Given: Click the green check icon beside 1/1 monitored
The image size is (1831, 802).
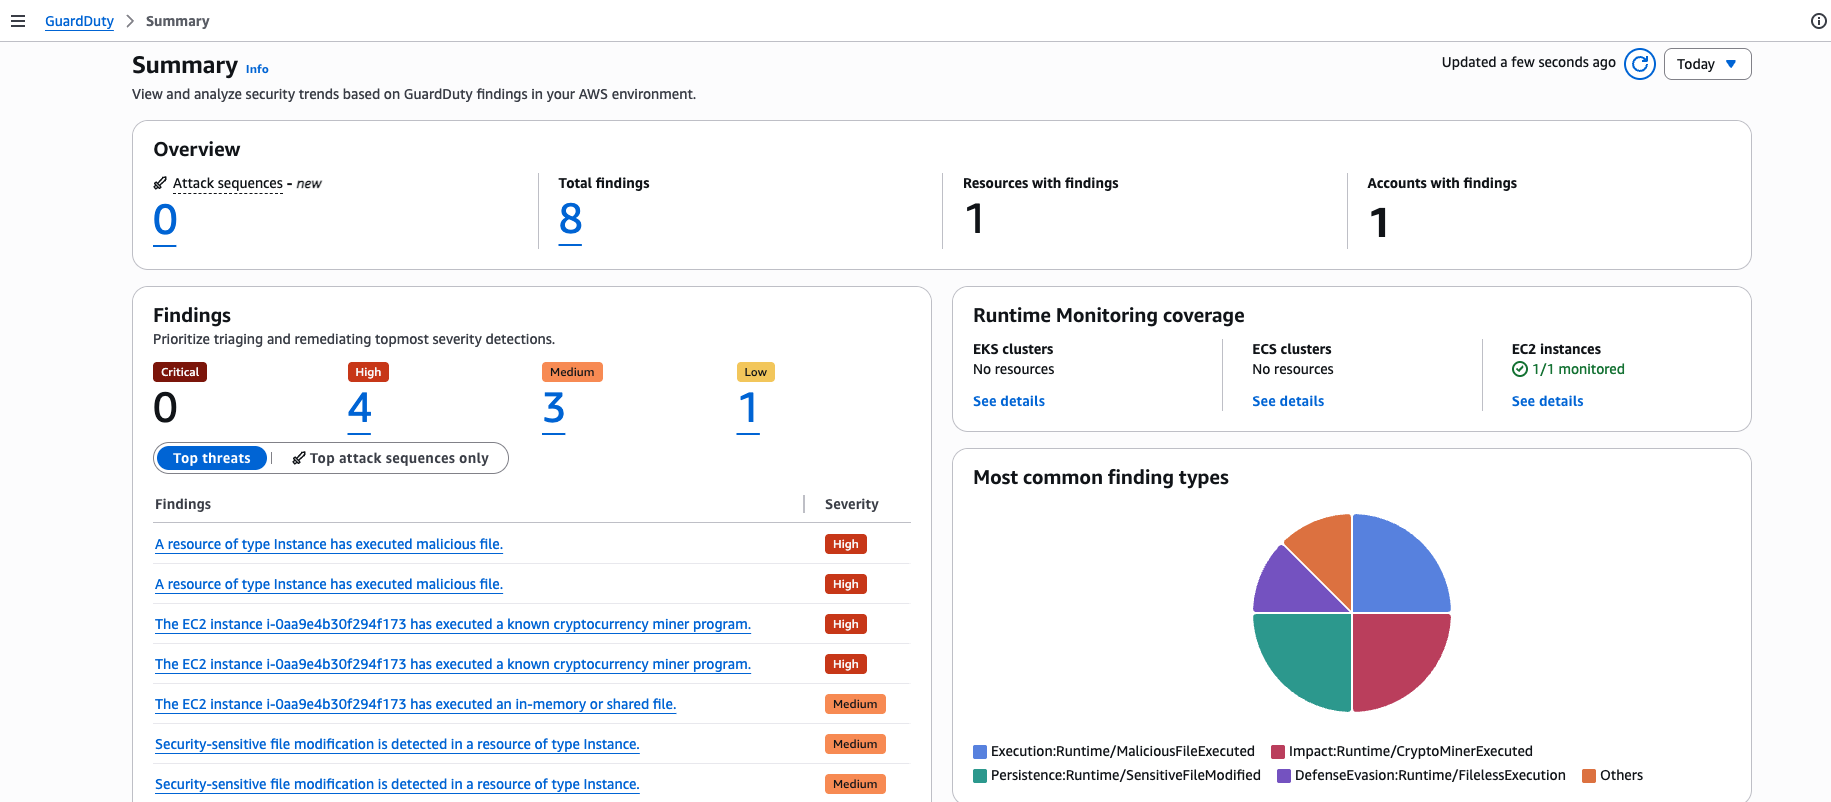Looking at the screenshot, I should [1520, 369].
